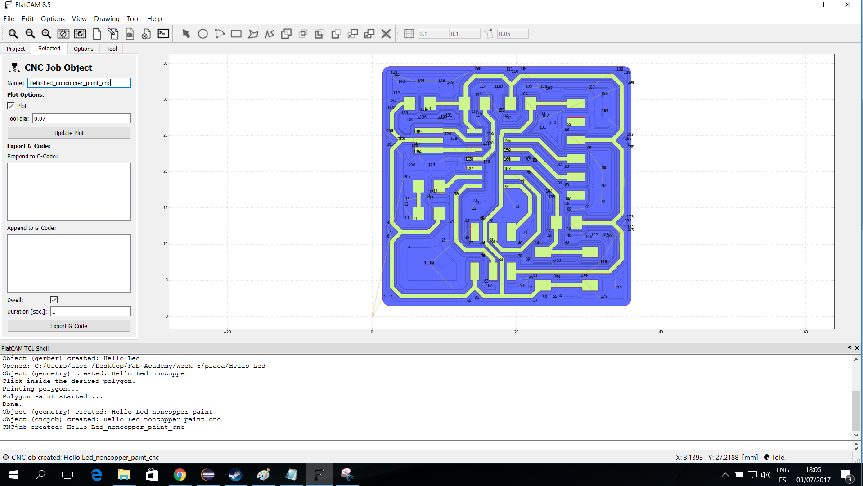Screen dimensions: 863x486
Task: Click the Polygon Subtraction icon
Action: (319, 34)
